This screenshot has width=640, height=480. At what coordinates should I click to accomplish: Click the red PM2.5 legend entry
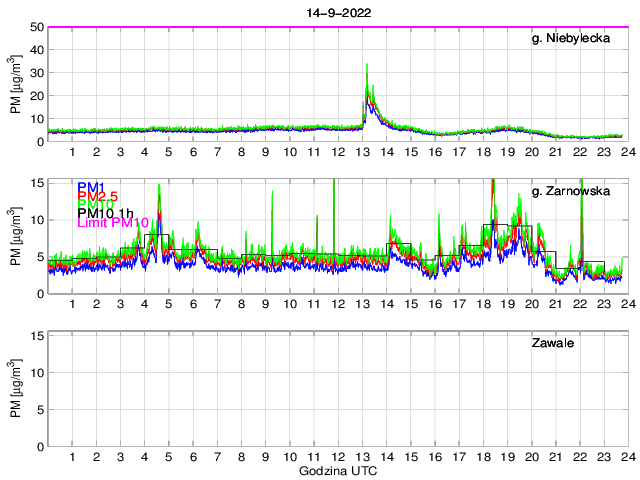pyautogui.click(x=97, y=199)
